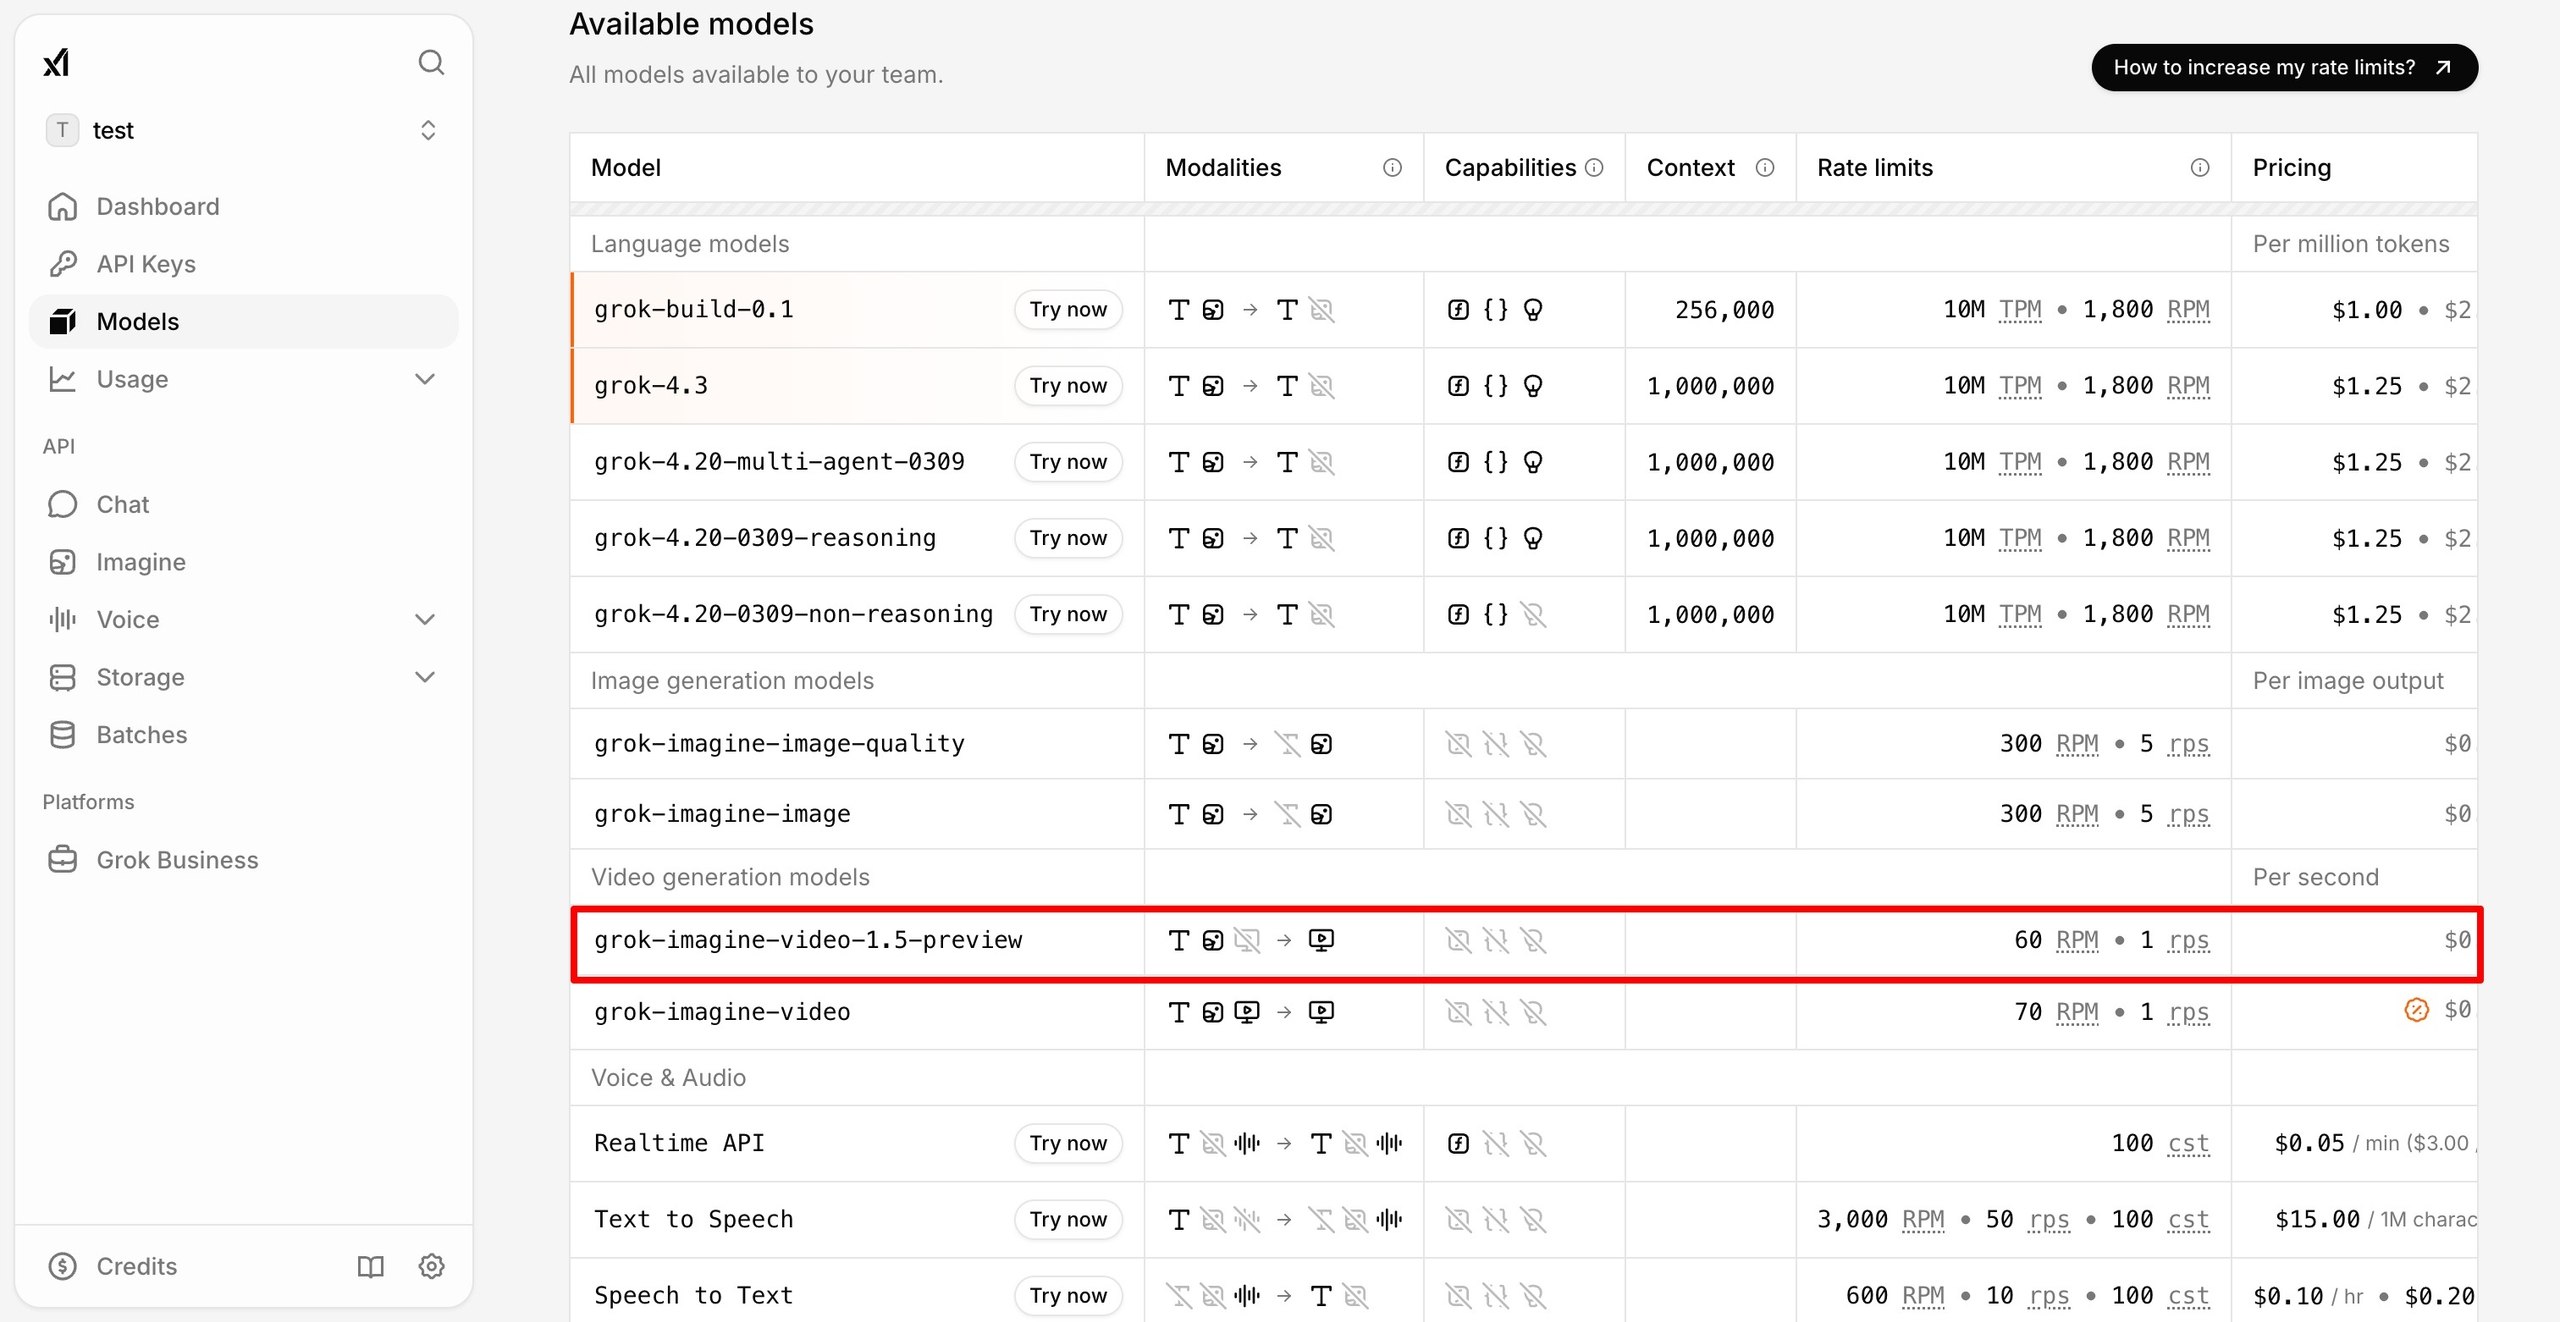Click grok-imagine-video model name
2560x1322 pixels.
point(722,1012)
